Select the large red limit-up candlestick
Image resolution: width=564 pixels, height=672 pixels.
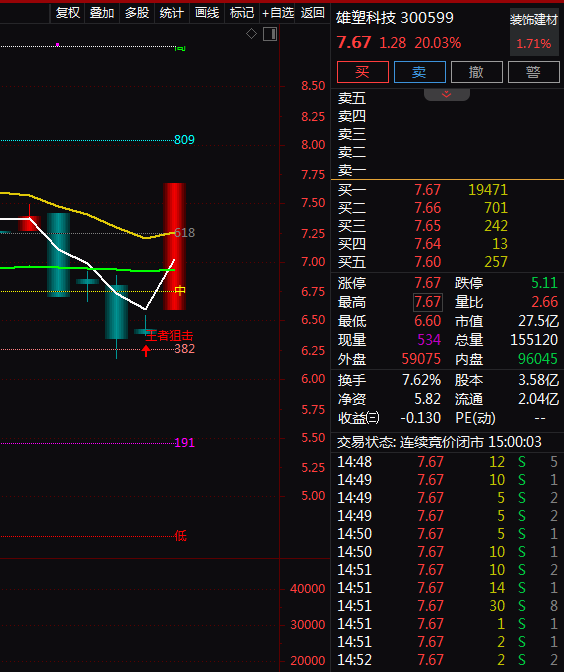[x=174, y=246]
